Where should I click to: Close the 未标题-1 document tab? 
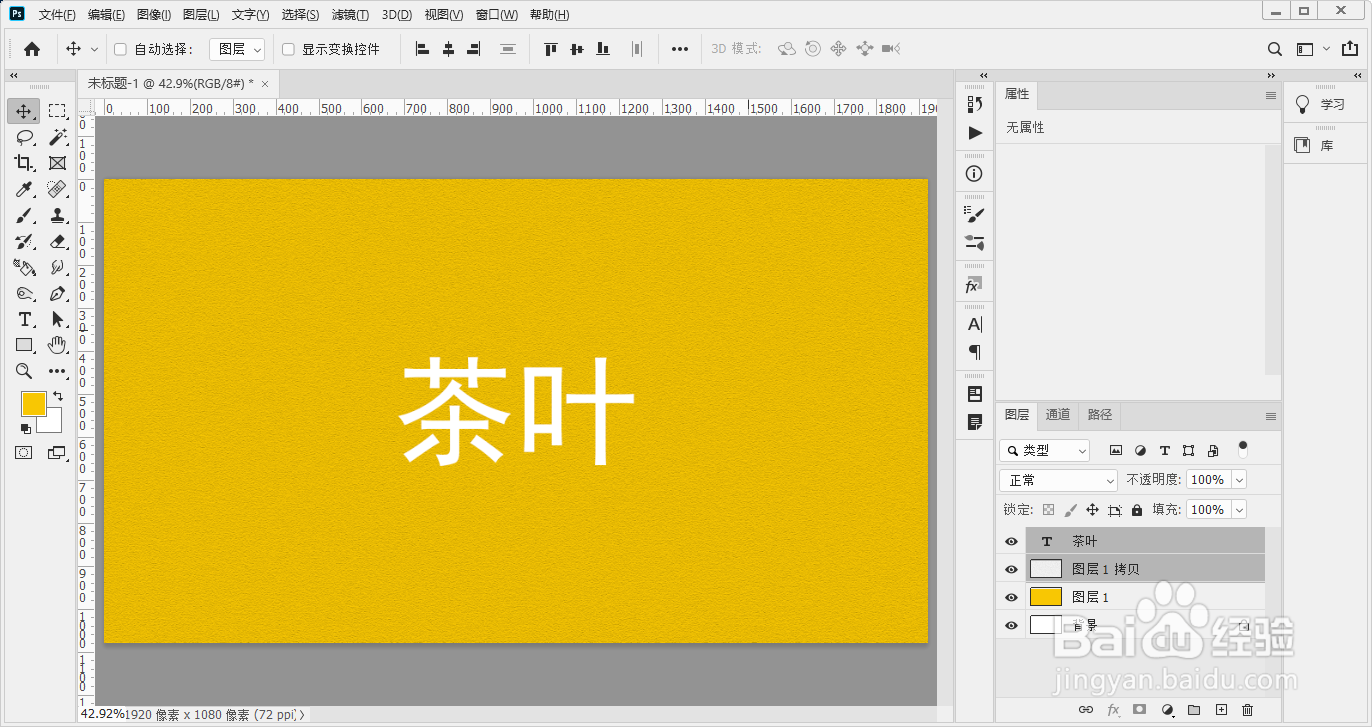click(x=264, y=83)
